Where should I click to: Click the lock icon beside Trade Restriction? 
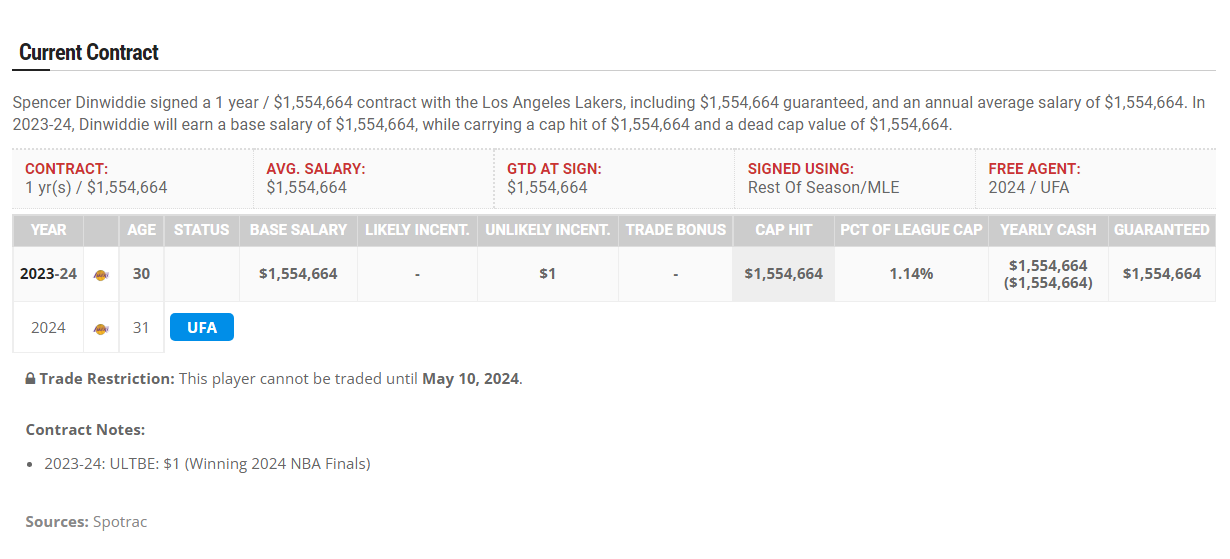(x=31, y=379)
